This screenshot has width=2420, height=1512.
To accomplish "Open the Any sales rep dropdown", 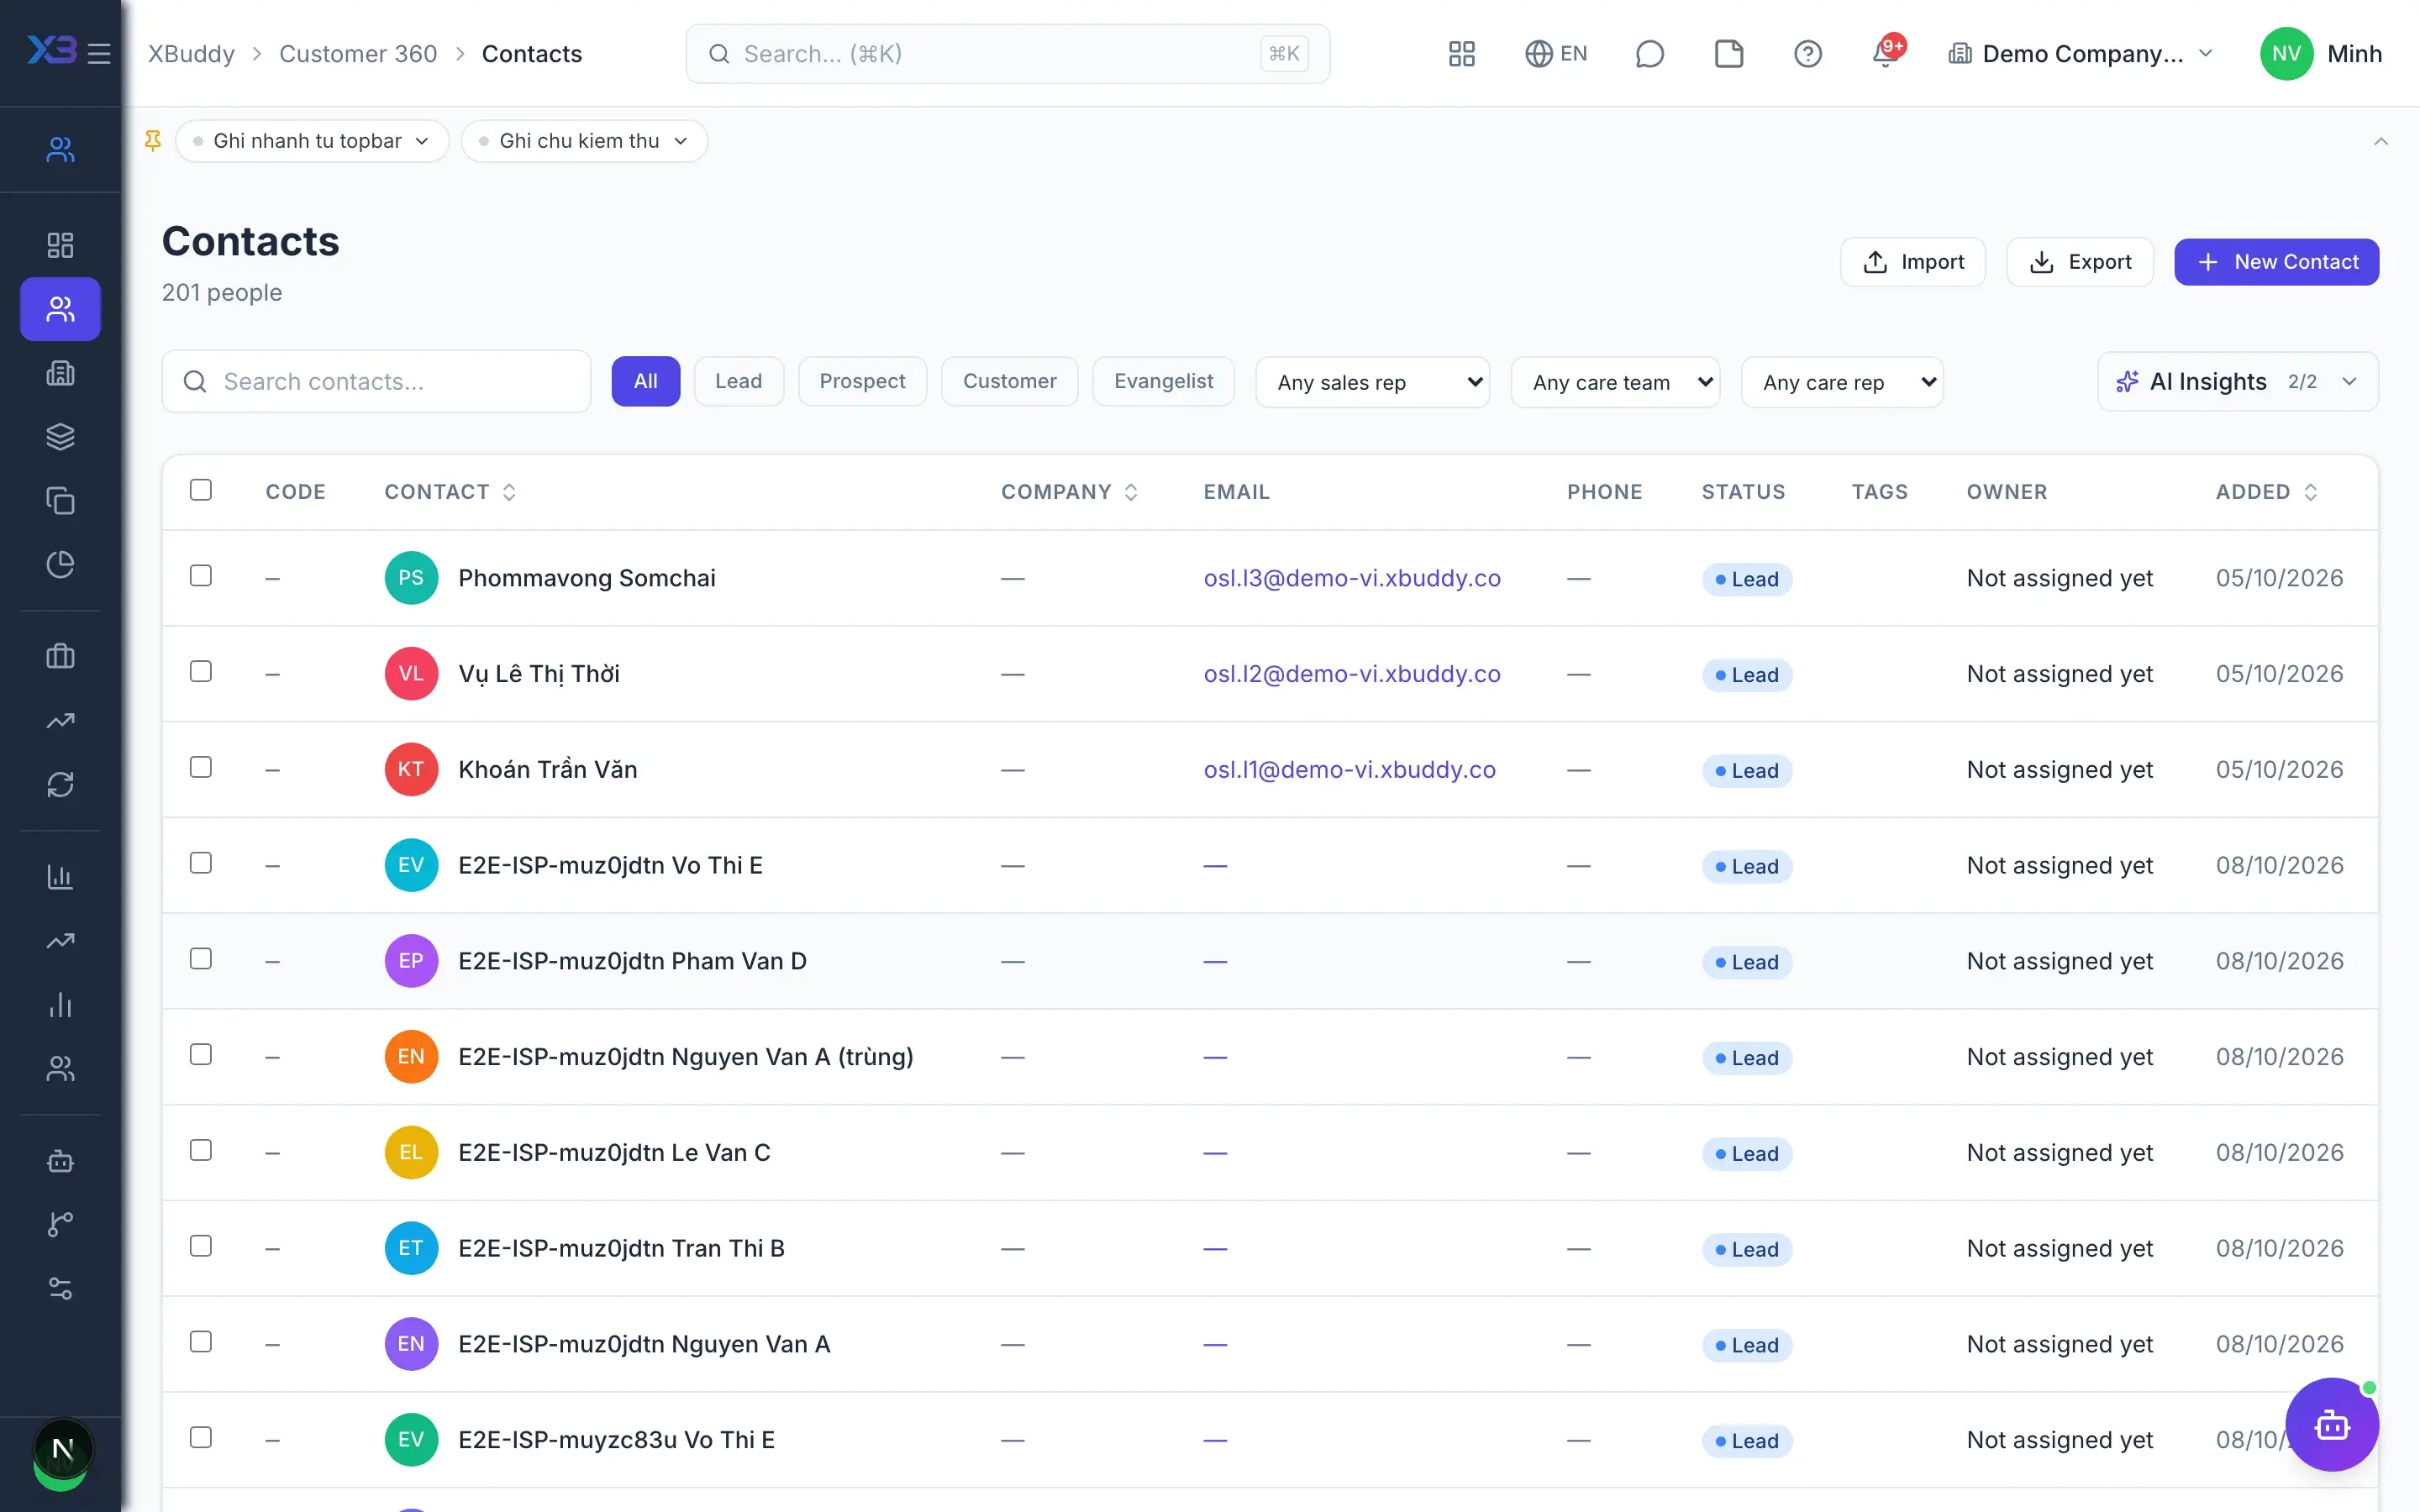I will tap(1372, 382).
